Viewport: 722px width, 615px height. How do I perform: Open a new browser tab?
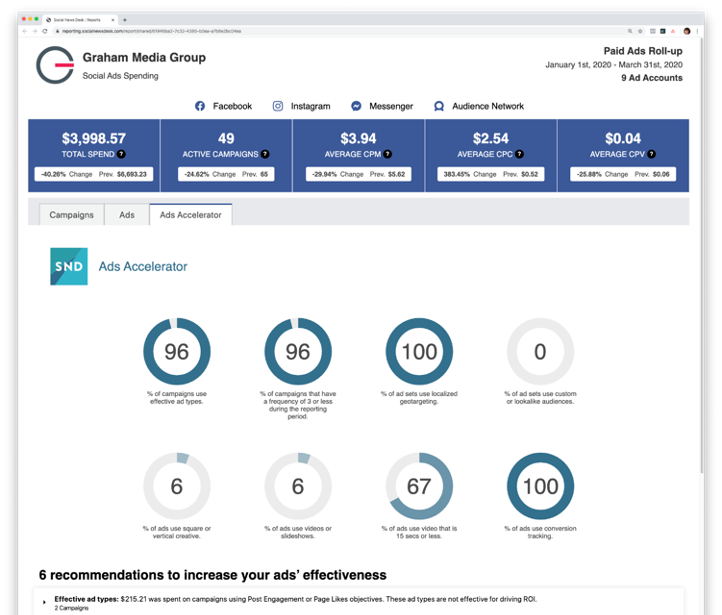125,20
